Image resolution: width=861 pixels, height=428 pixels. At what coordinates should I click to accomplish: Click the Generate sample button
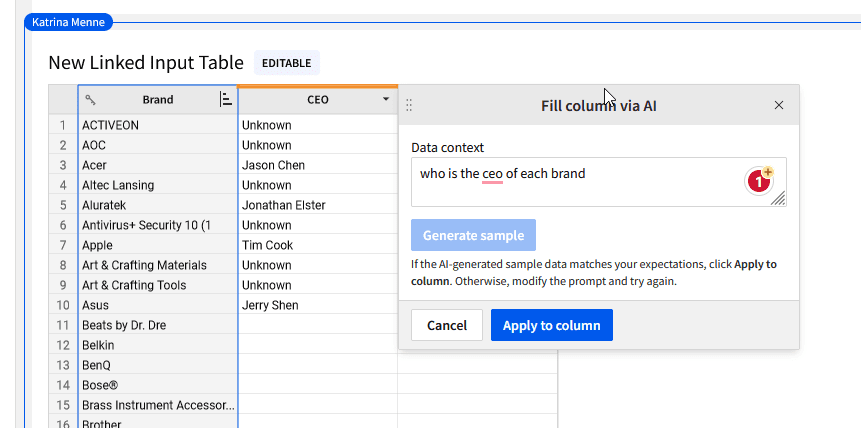(x=473, y=235)
